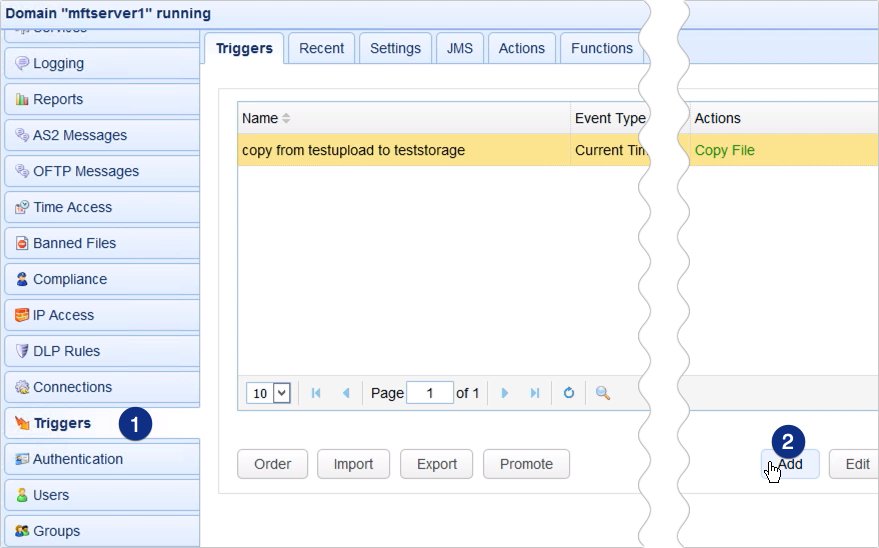Select the Functions tab
The width and height of the screenshot is (879, 548).
601,48
